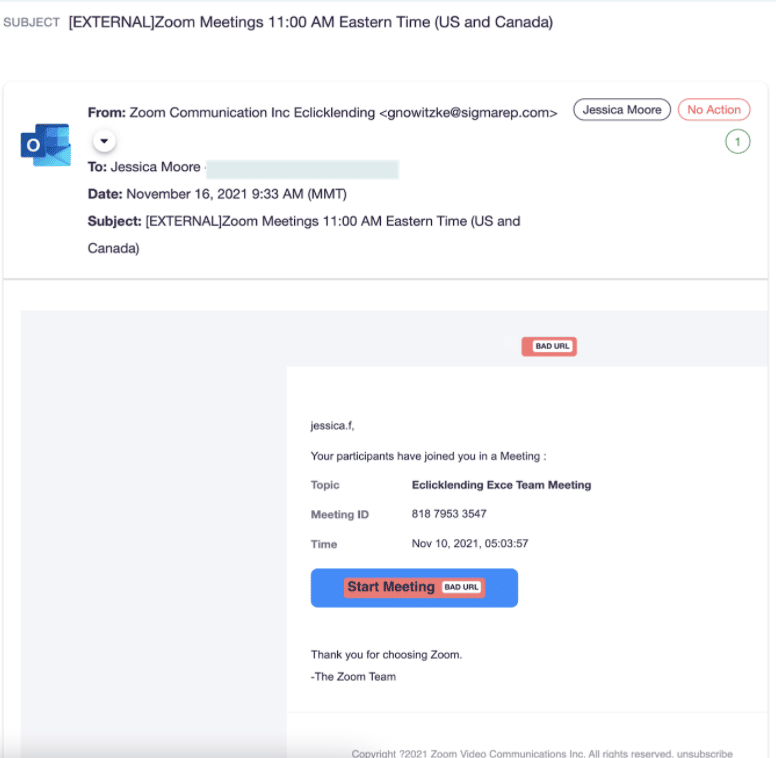The image size is (776, 758).
Task: Click the greeting jessica.f,
Action: click(x=332, y=426)
